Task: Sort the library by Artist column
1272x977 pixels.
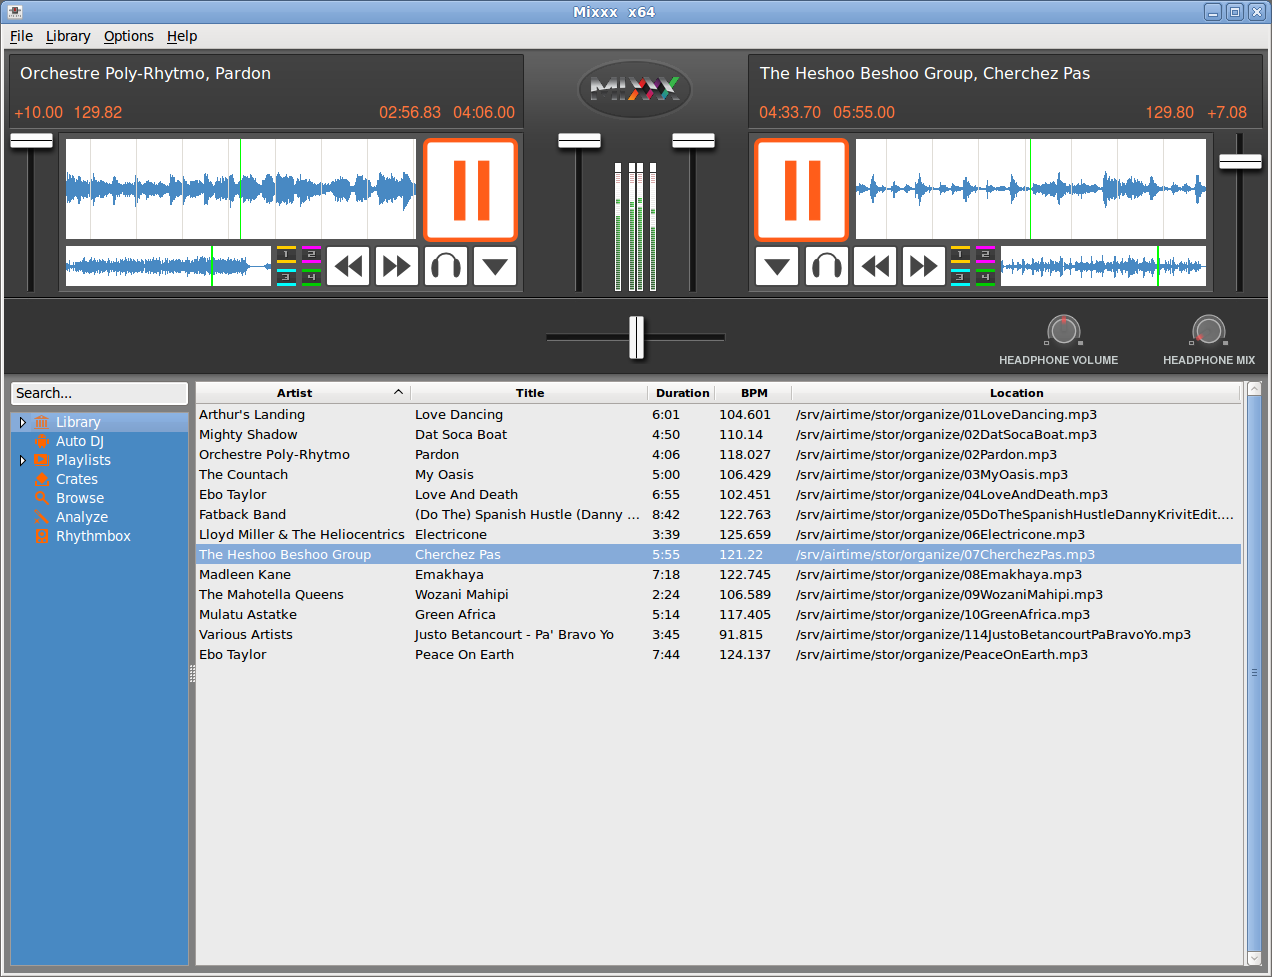Action: (303, 393)
